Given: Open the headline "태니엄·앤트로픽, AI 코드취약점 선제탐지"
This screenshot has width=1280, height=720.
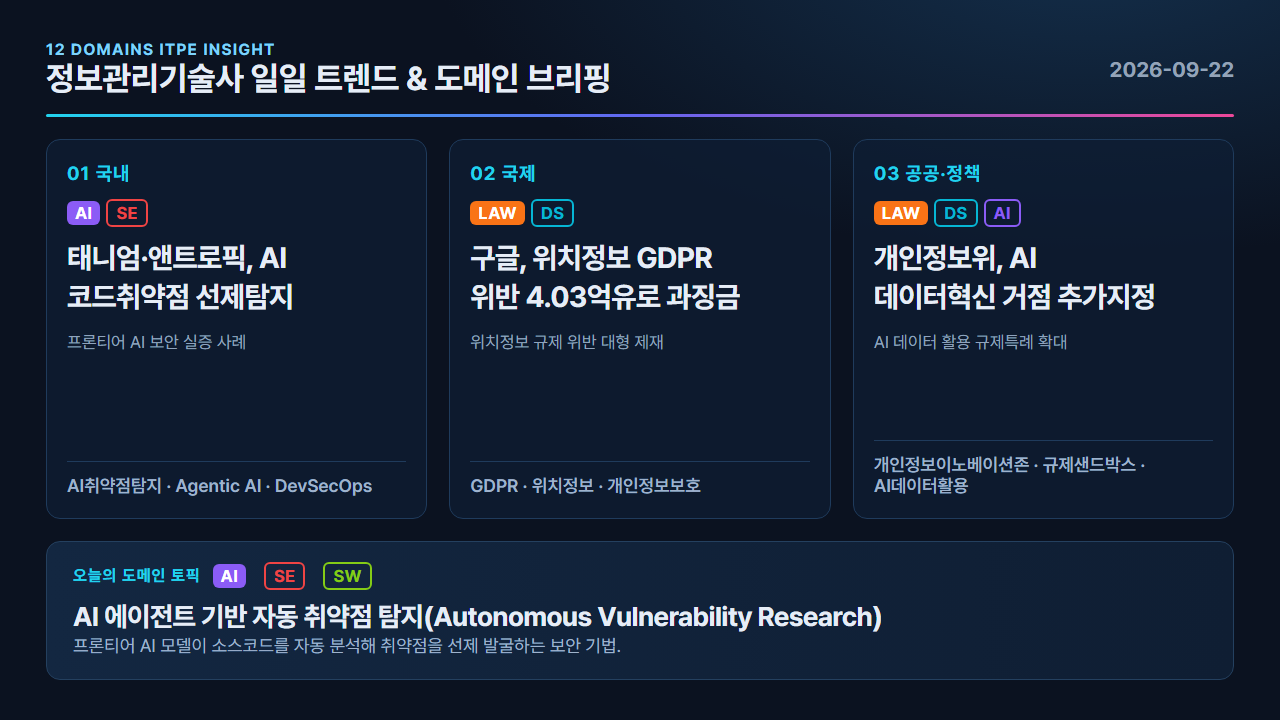Looking at the screenshot, I should pos(180,278).
